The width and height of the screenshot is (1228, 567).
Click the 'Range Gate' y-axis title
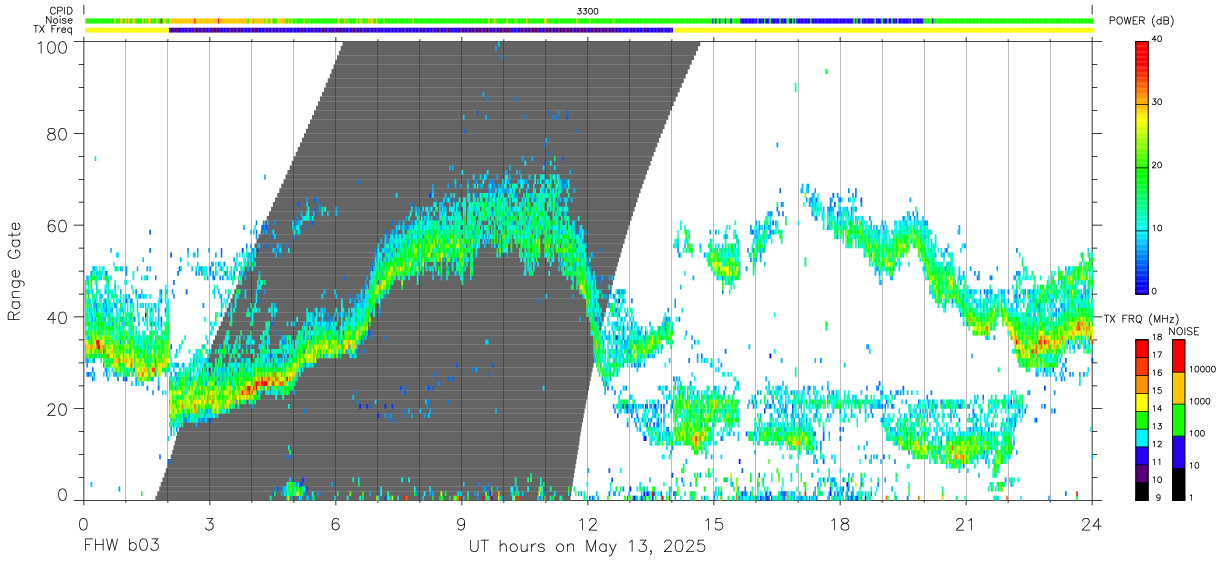coord(15,271)
